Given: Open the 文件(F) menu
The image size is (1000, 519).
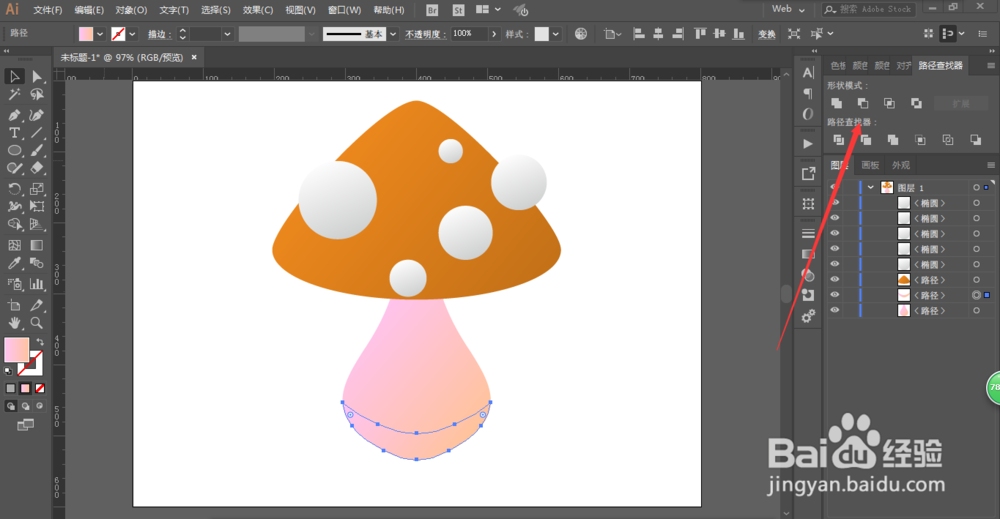Looking at the screenshot, I should (48, 10).
